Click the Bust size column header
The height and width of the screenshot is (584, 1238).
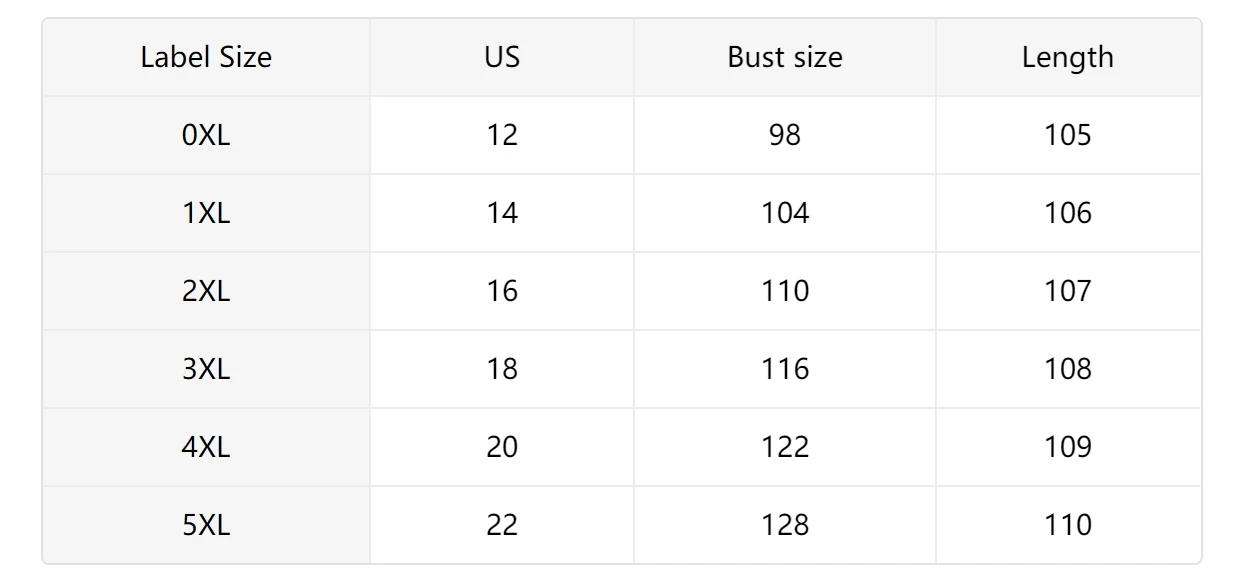pos(785,57)
